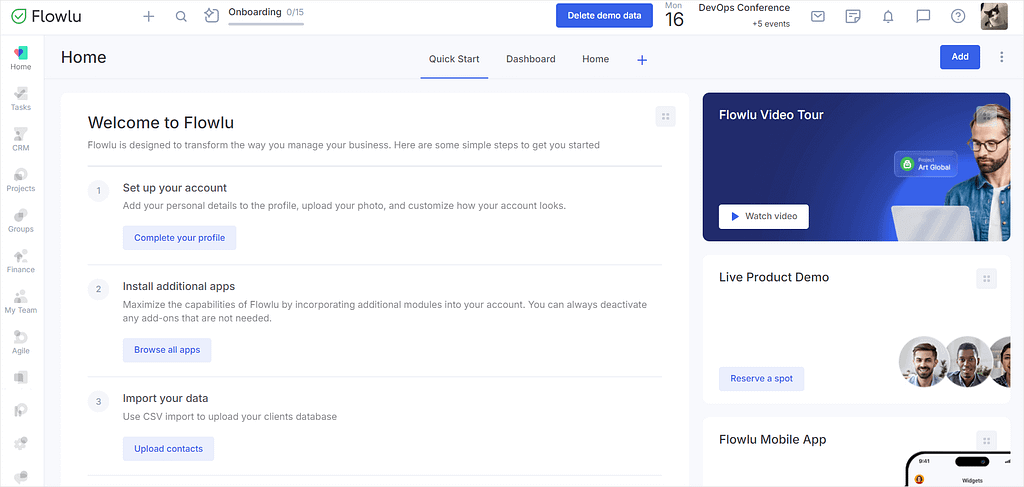
Task: Click Browse all apps
Action: (x=167, y=350)
